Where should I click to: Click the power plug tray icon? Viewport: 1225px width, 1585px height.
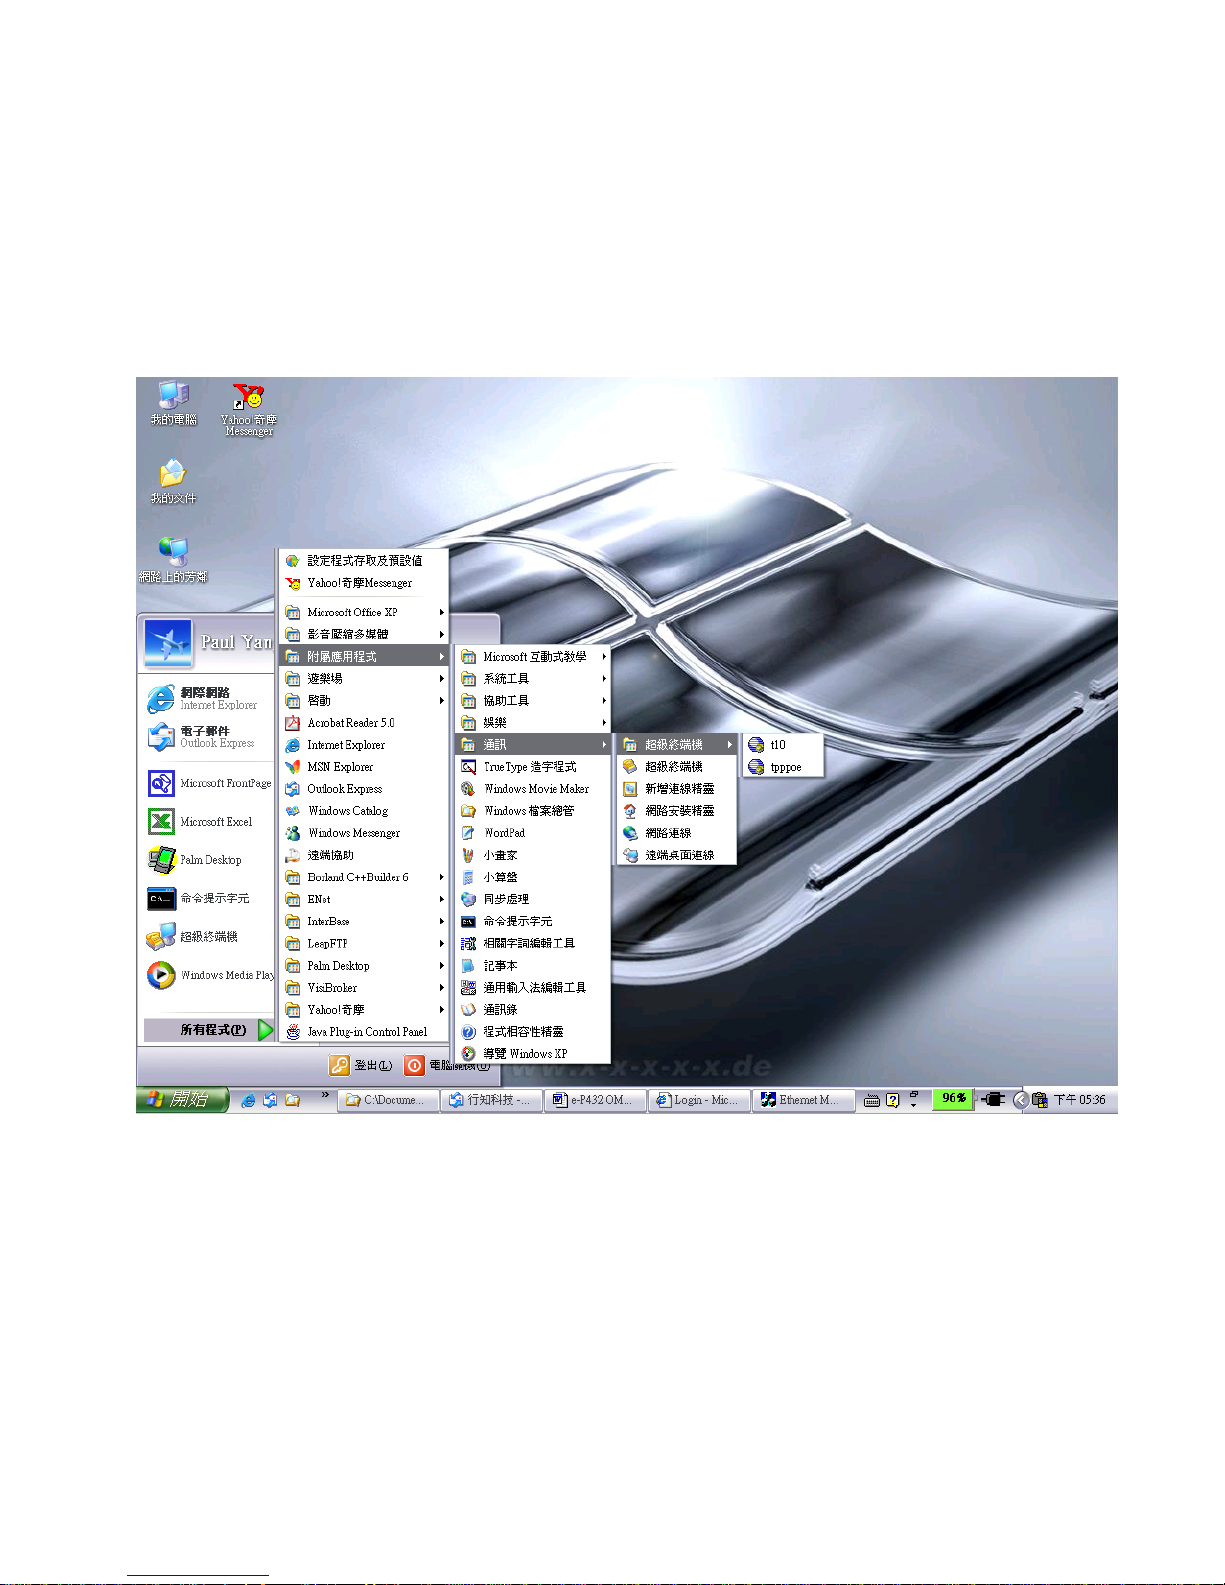[x=992, y=1099]
